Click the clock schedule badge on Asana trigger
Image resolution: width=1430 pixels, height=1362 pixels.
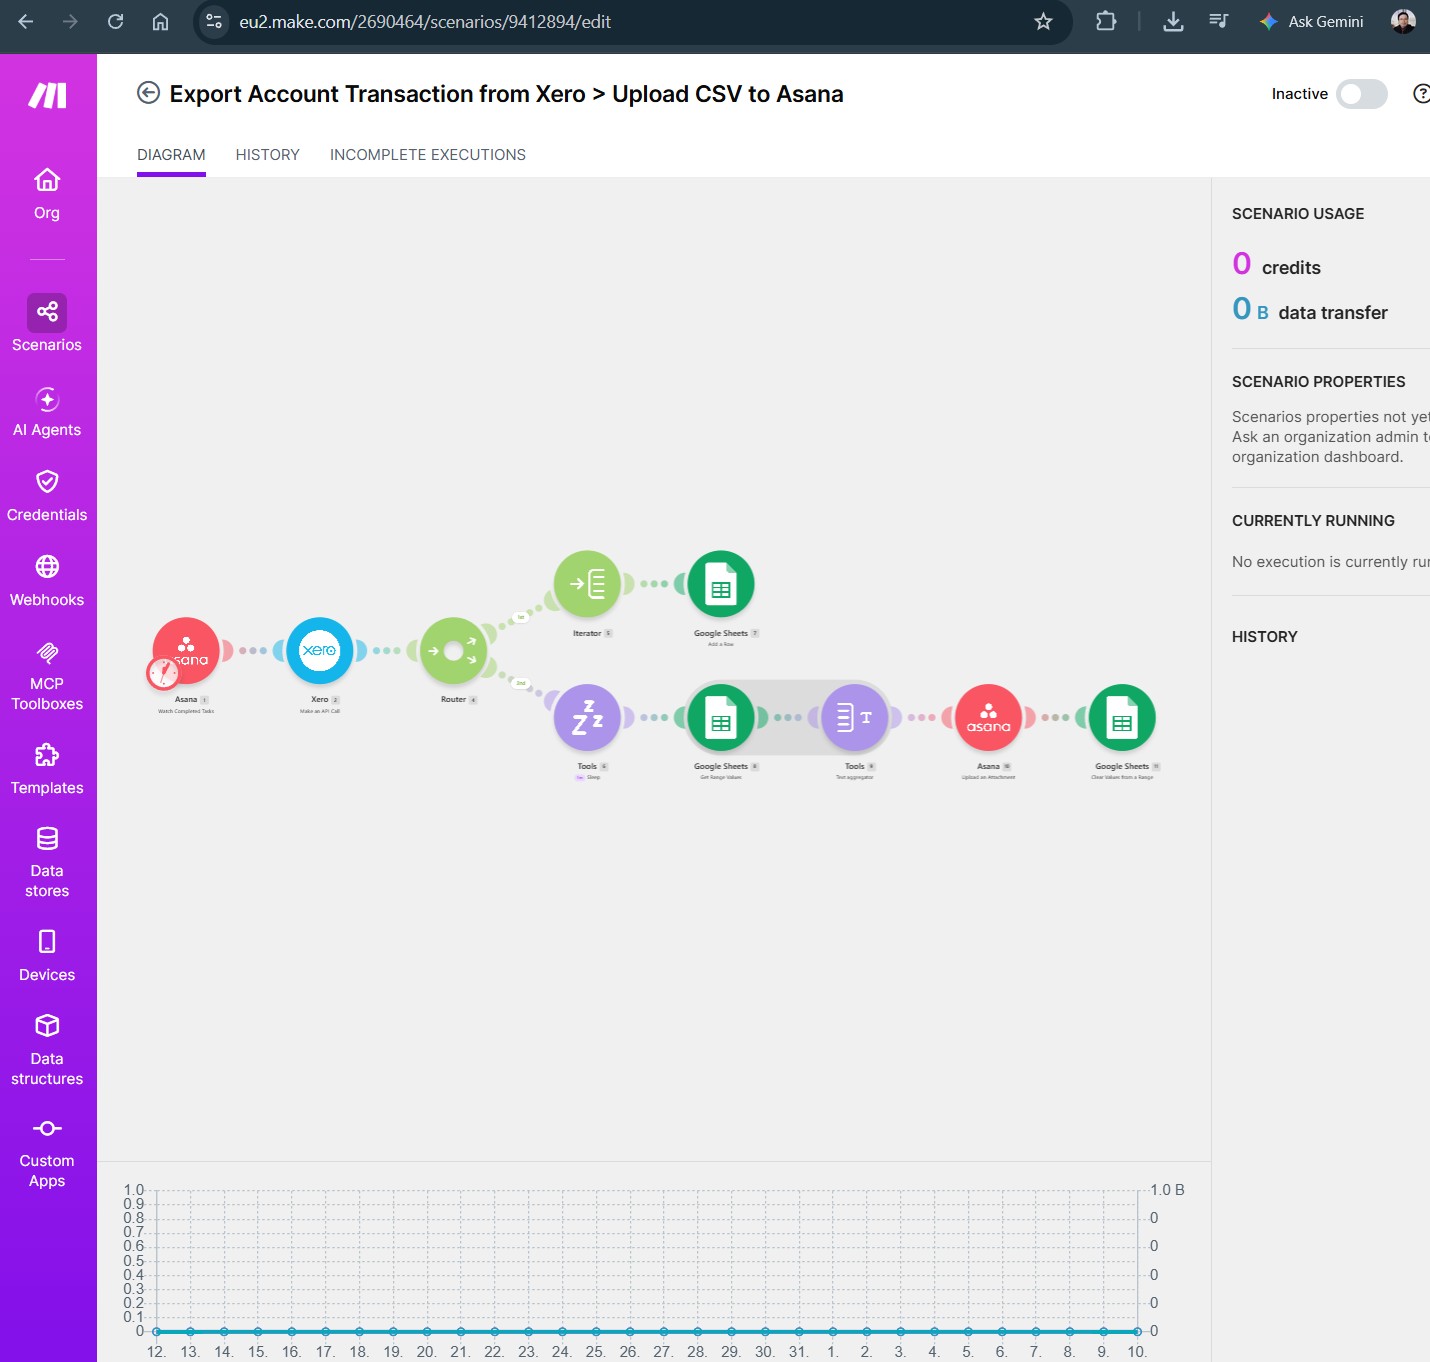[x=163, y=673]
